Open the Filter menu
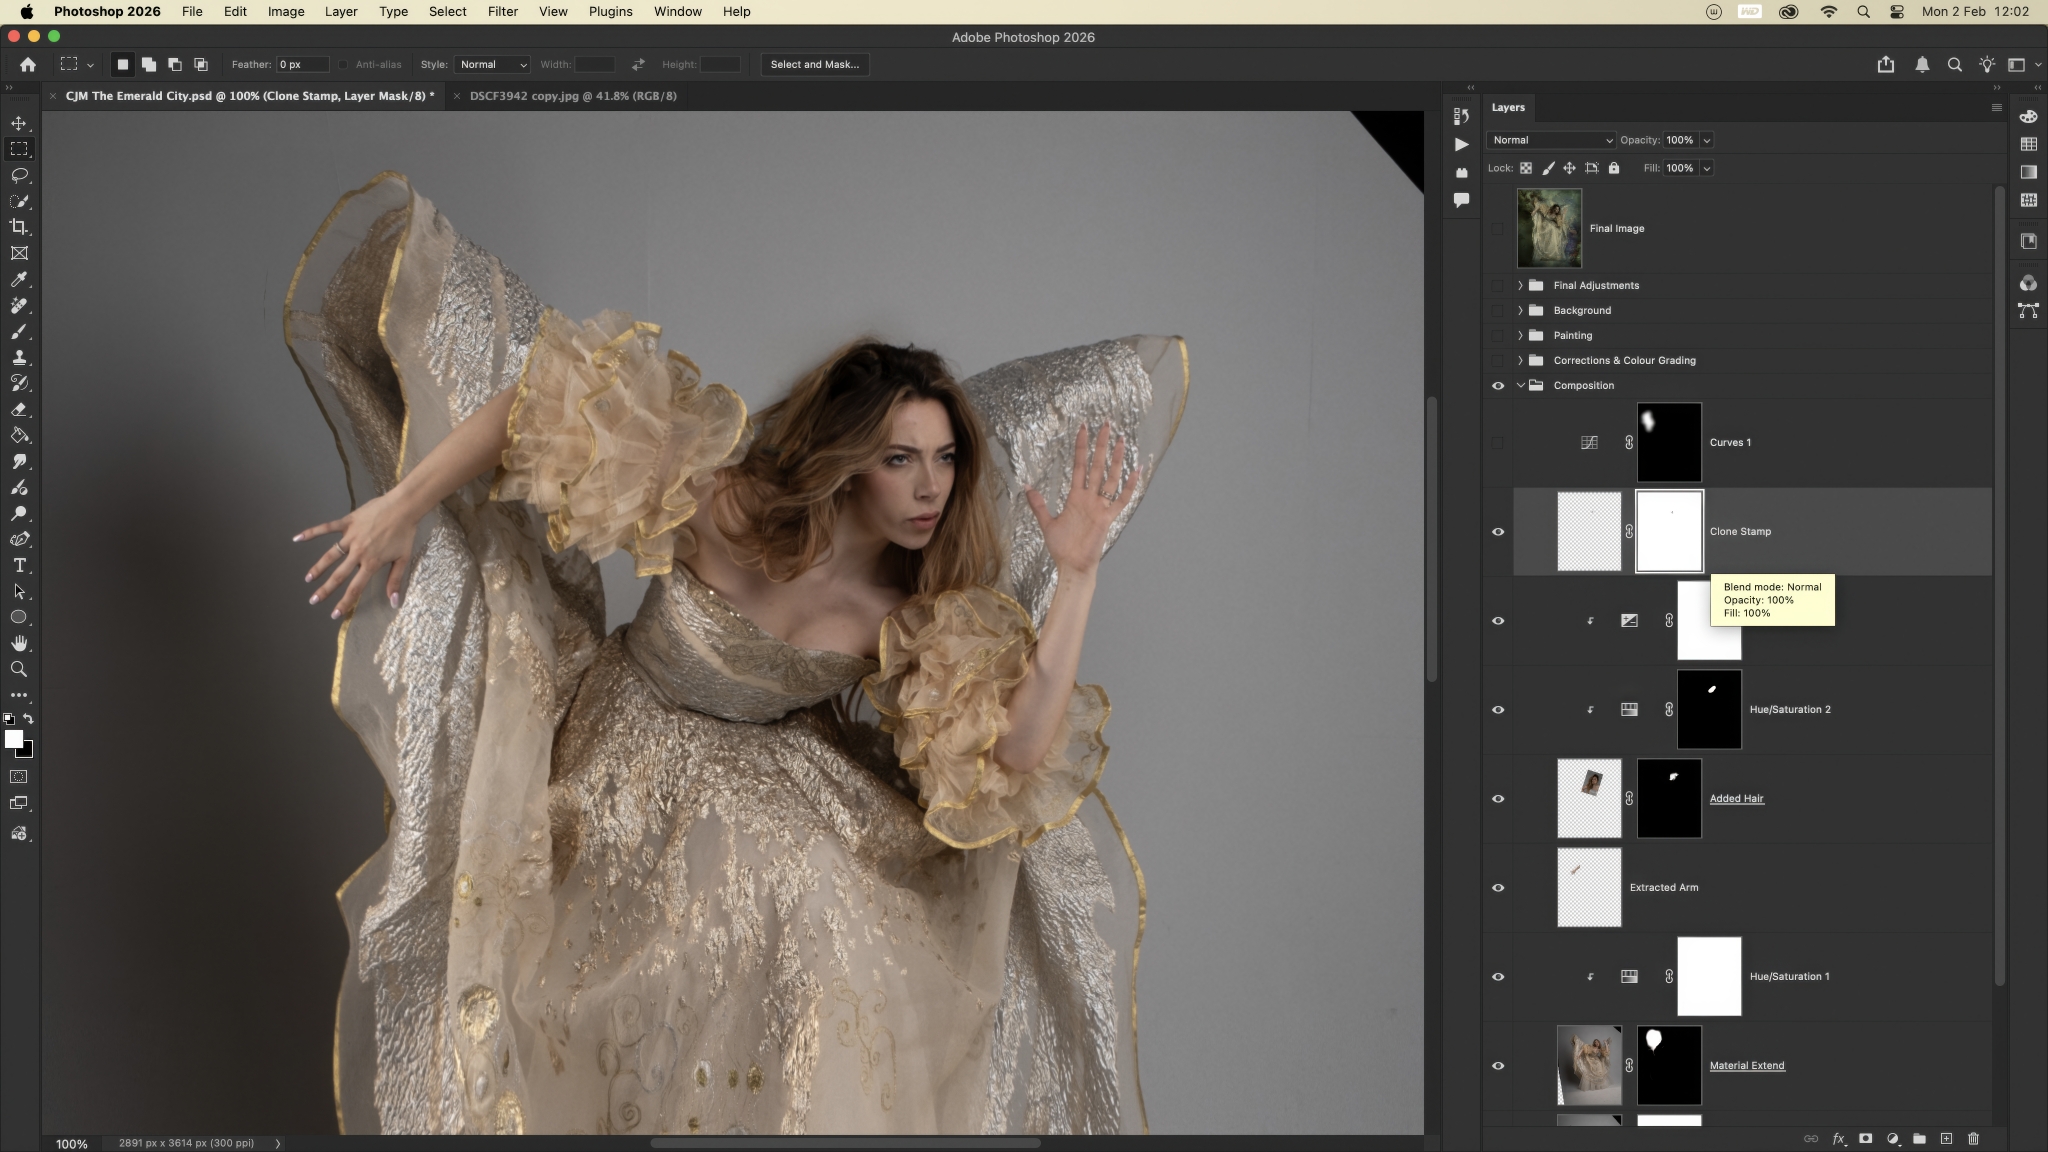 tap(502, 11)
